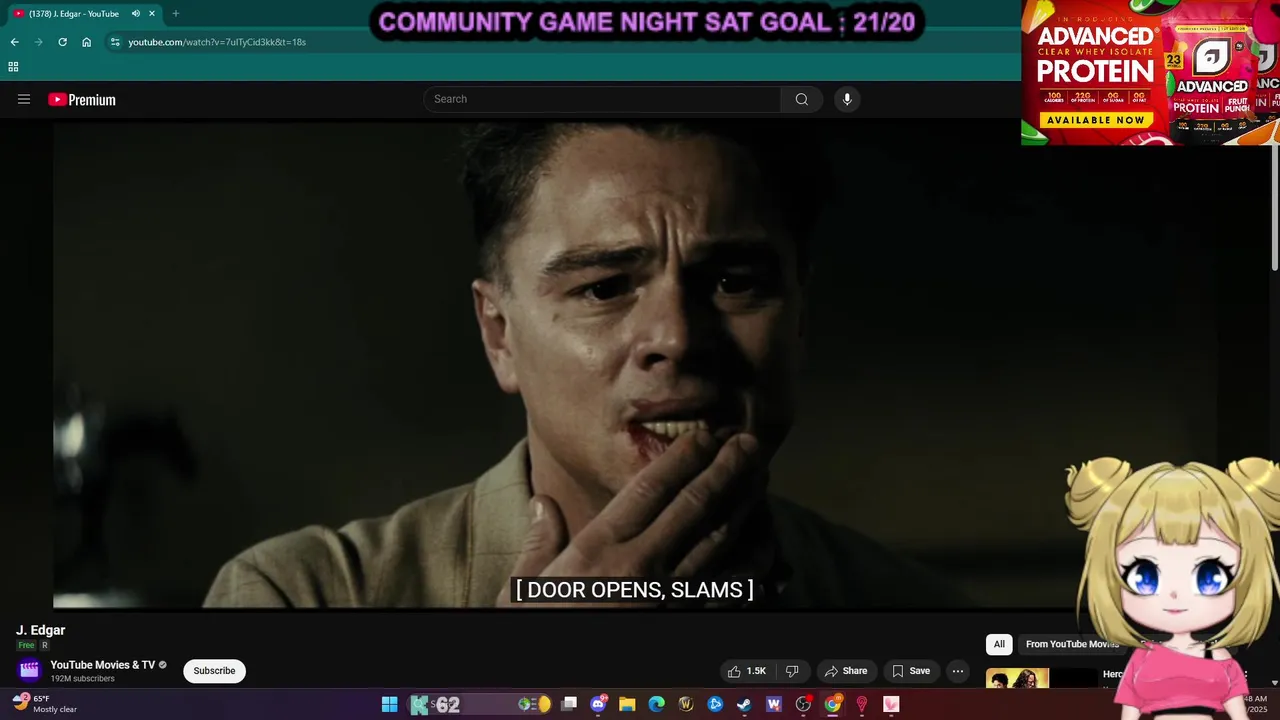Open the browser home page icon
Viewport: 1280px width, 720px height.
click(x=86, y=42)
